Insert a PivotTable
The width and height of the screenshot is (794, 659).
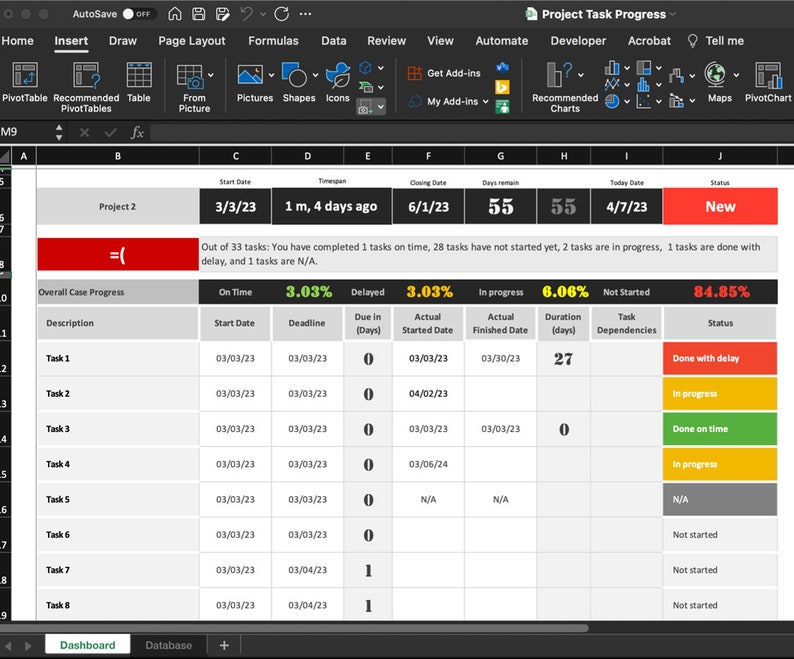[x=25, y=82]
